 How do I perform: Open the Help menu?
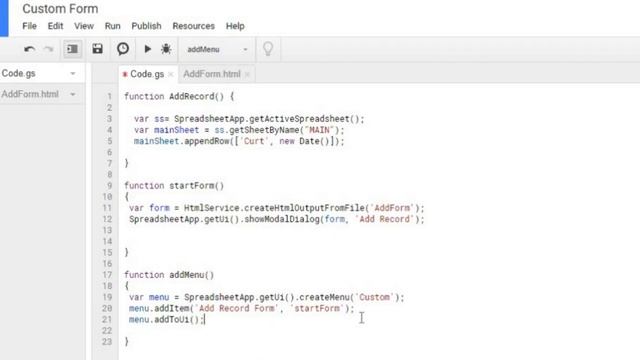tap(235, 26)
